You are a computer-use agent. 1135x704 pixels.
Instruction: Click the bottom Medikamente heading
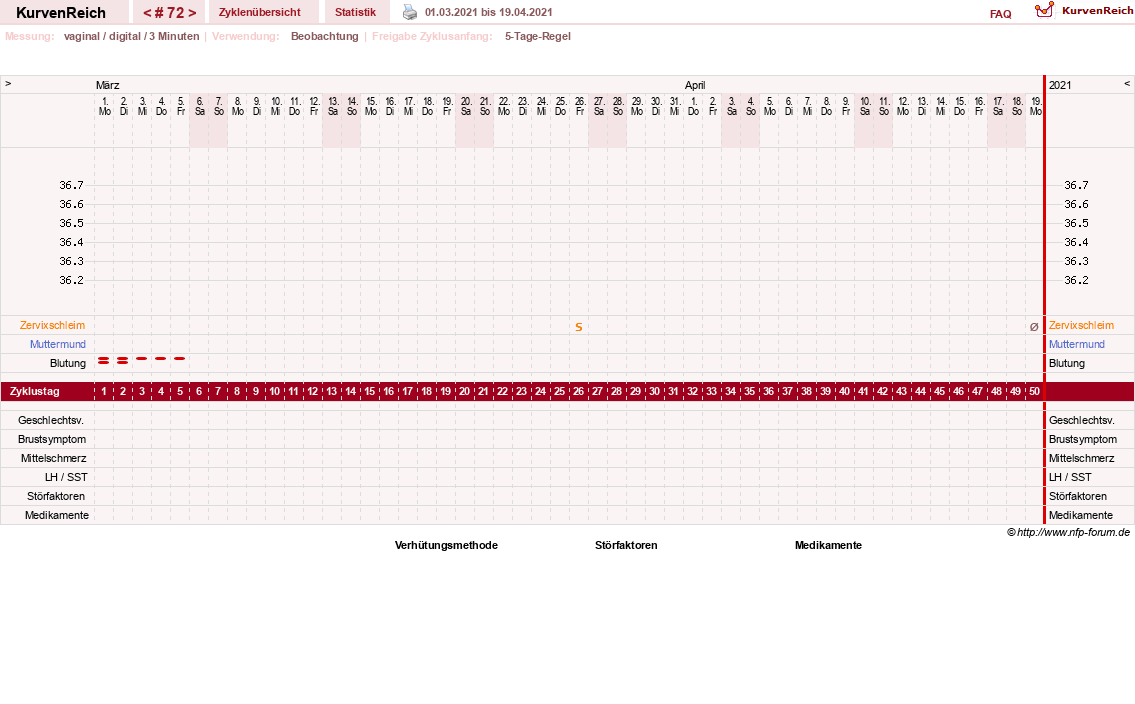click(x=828, y=546)
